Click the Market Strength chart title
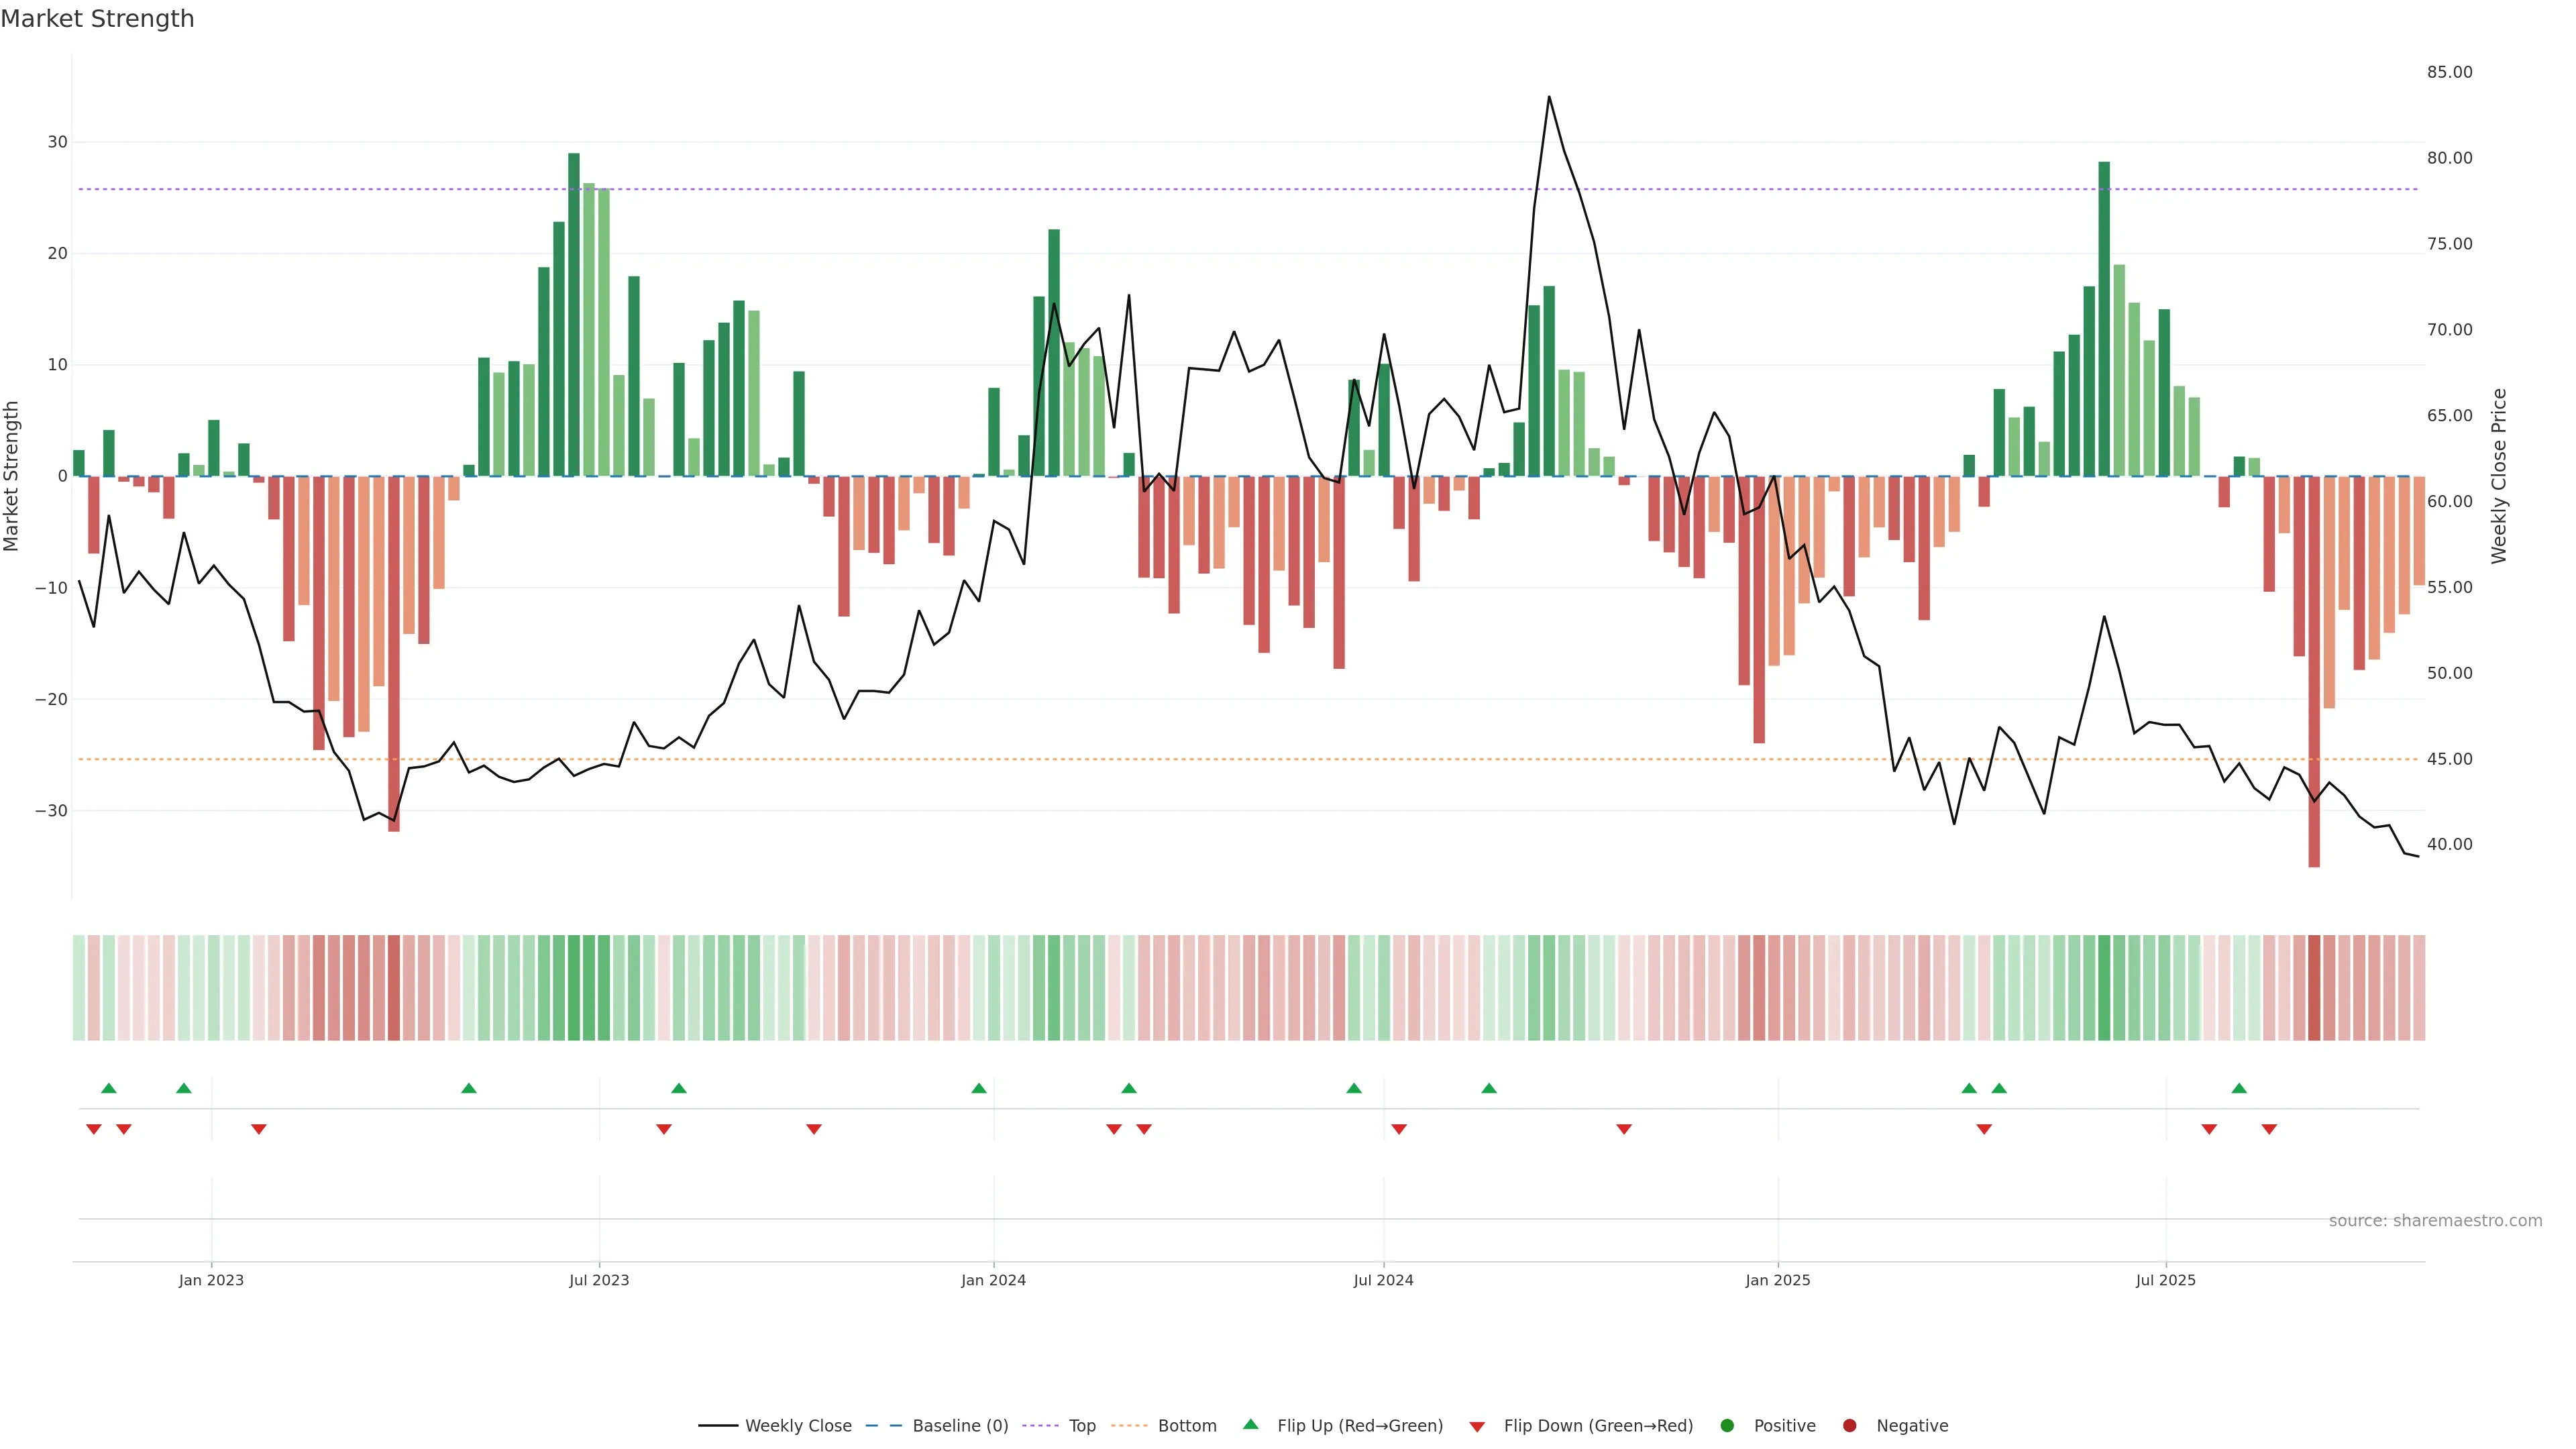The height and width of the screenshot is (1449, 2576). [97, 19]
